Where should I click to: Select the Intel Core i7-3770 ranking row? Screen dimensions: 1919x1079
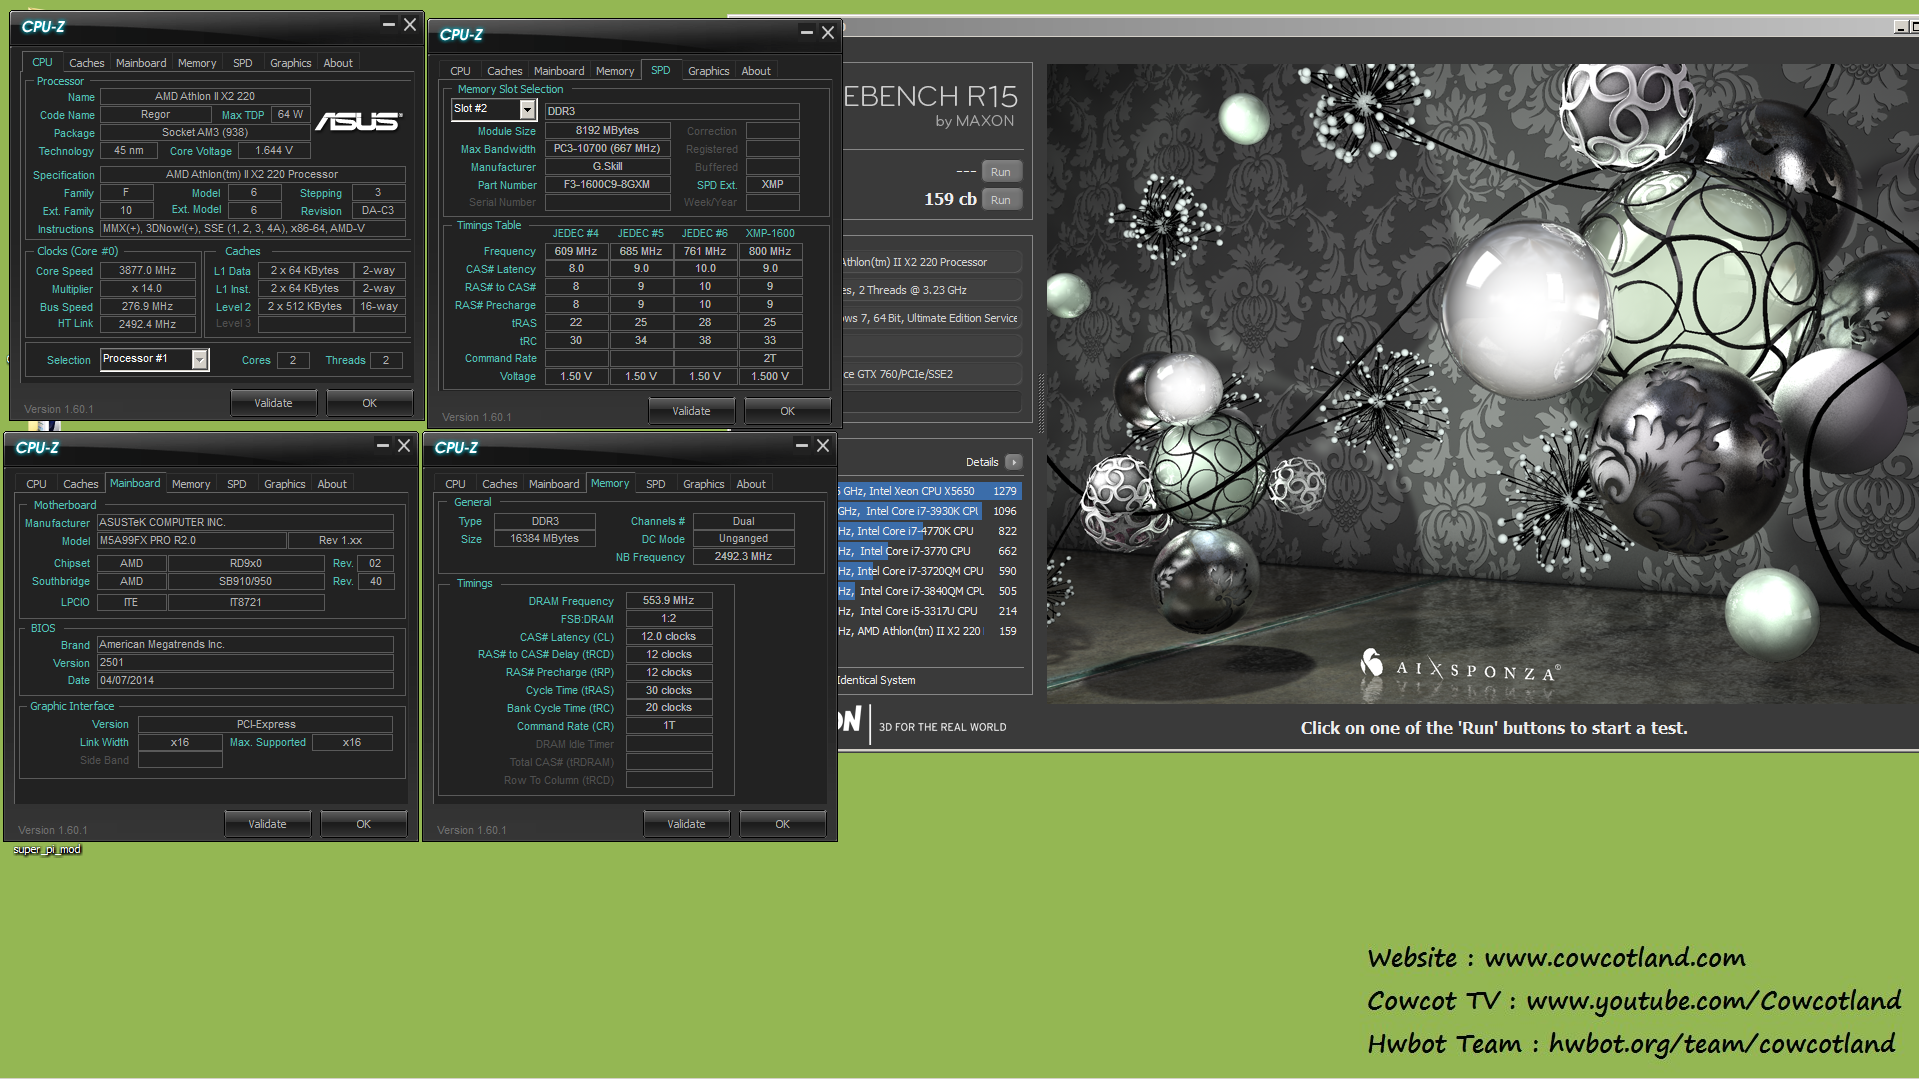point(930,551)
